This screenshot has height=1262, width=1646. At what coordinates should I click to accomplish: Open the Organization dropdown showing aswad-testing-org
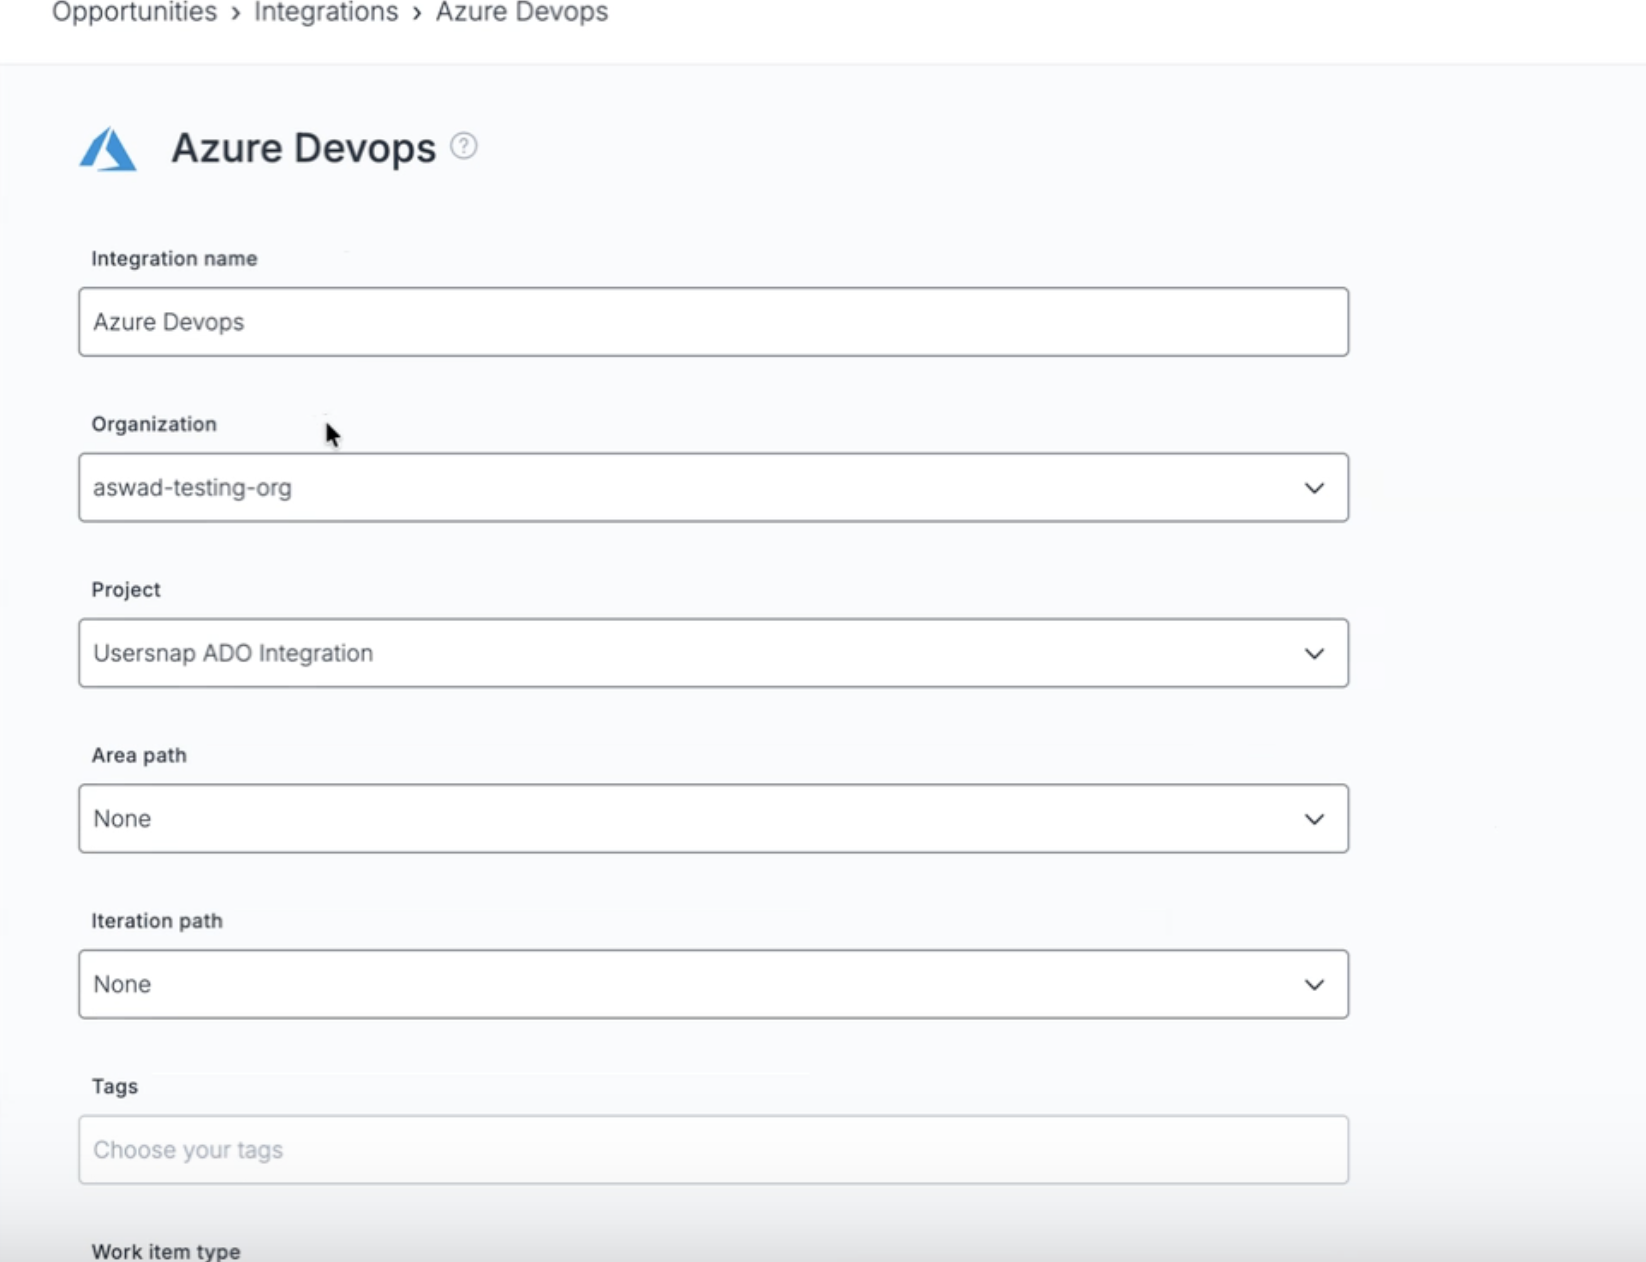coord(713,487)
